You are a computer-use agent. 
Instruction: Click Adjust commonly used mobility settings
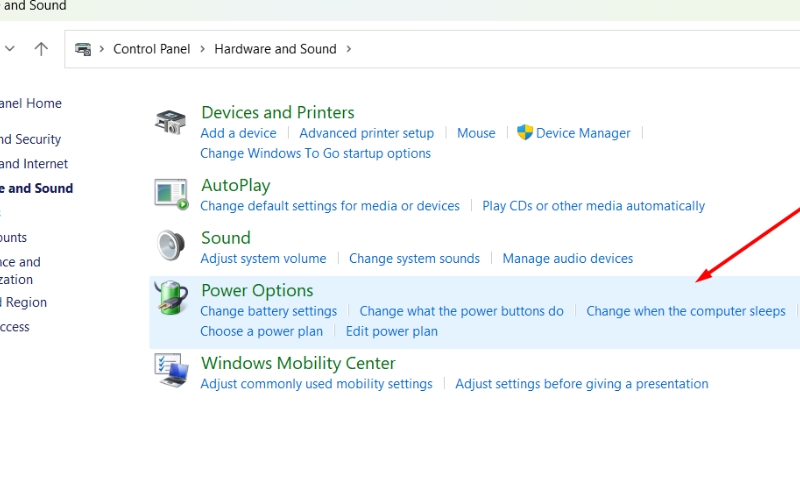point(316,384)
